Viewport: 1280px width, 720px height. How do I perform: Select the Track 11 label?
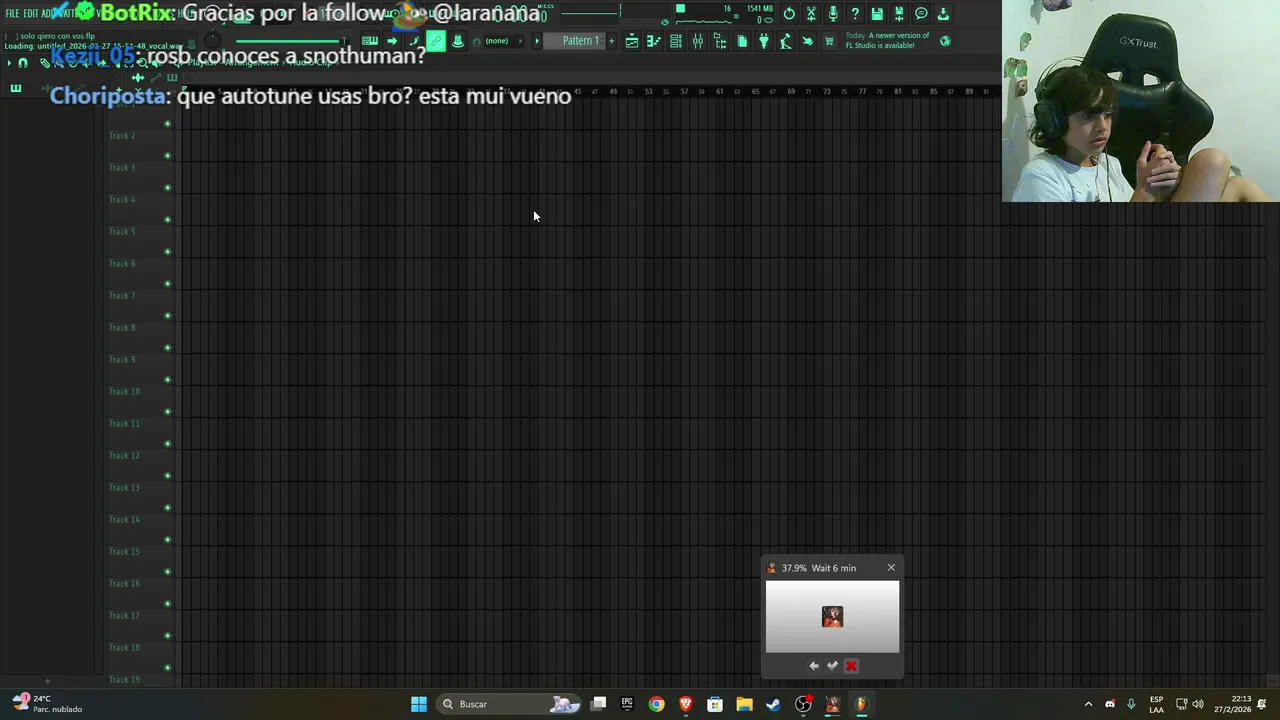coord(124,424)
